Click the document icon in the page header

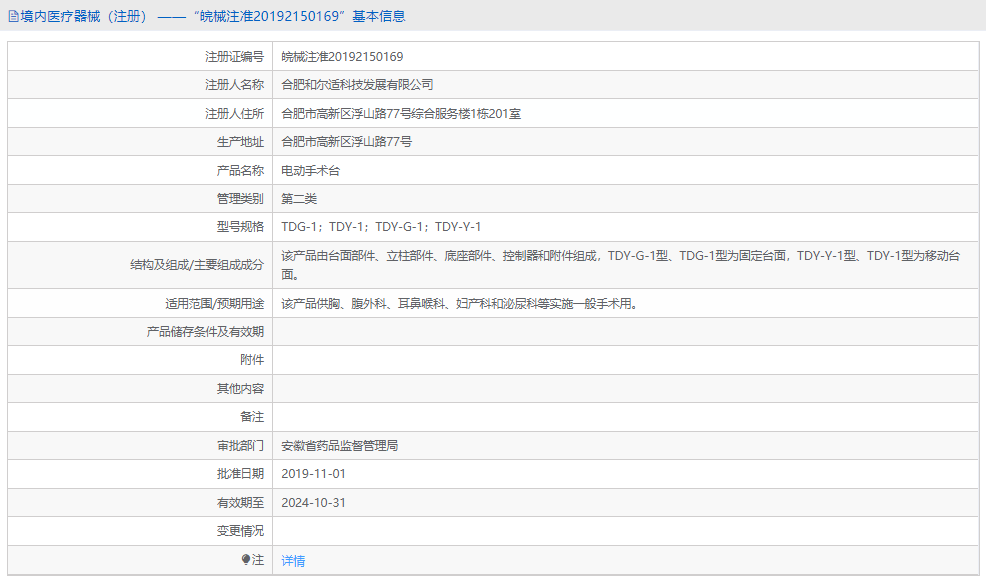13,16
